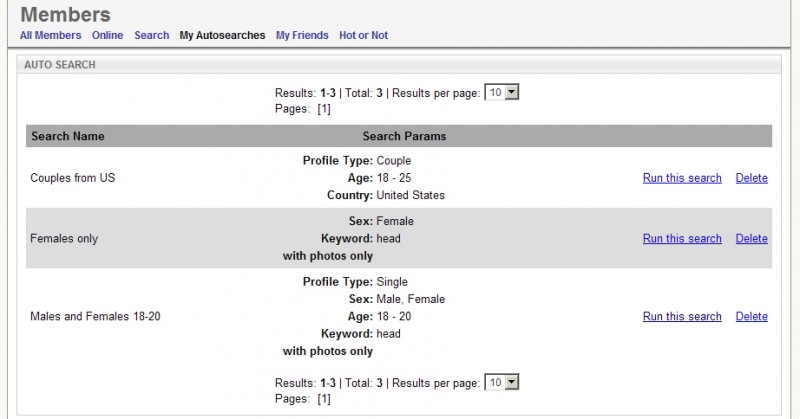The width and height of the screenshot is (800, 419).
Task: Run the Couples from US search
Action: tap(681, 178)
